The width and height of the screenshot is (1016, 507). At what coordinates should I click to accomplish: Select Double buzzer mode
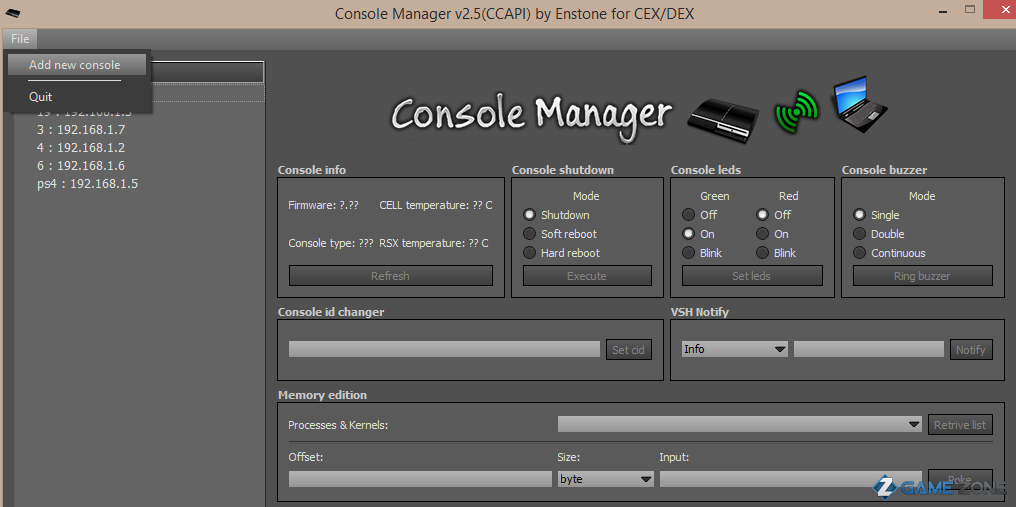coord(859,234)
